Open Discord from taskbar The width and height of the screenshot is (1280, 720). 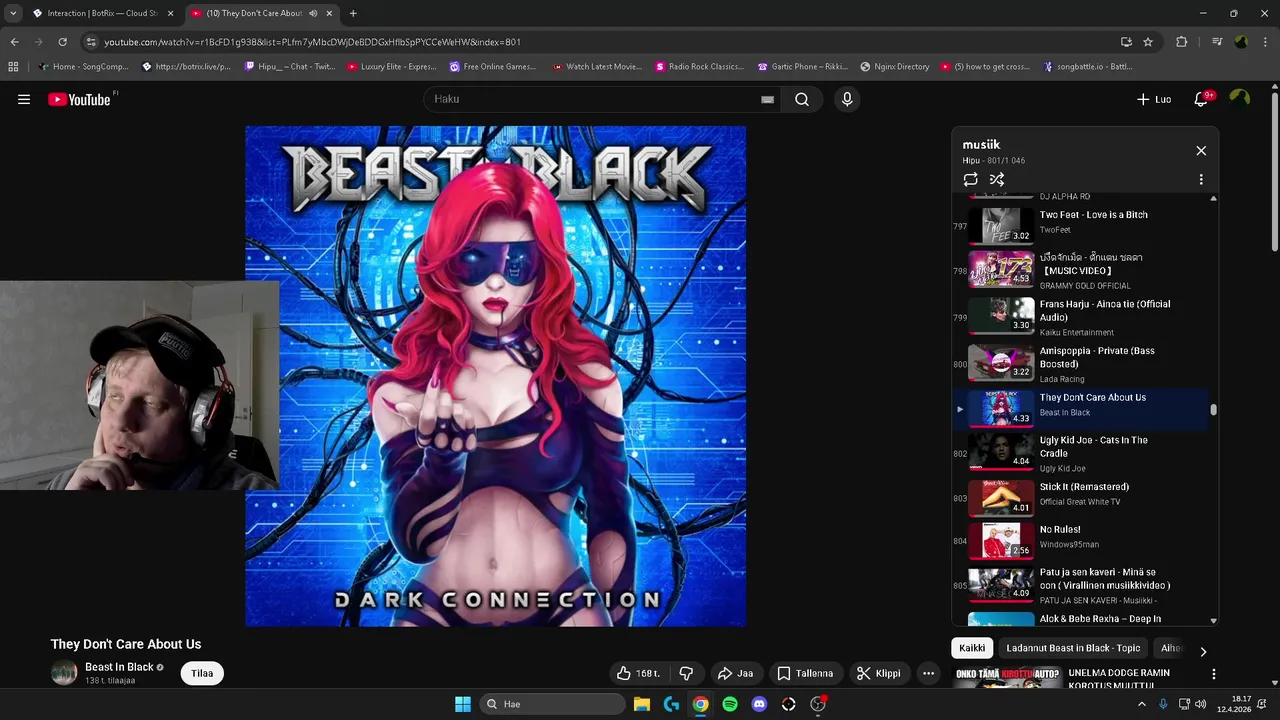759,704
